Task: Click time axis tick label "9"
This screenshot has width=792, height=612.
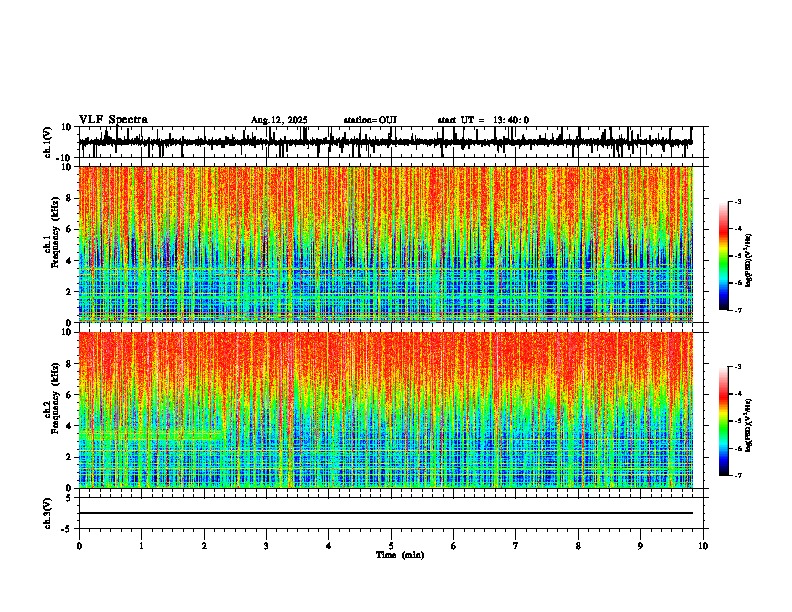Action: [640, 546]
